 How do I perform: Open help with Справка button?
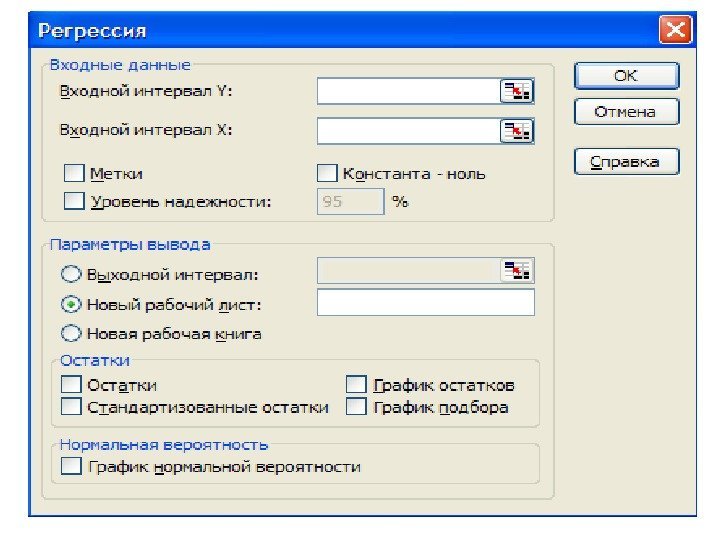click(x=625, y=162)
